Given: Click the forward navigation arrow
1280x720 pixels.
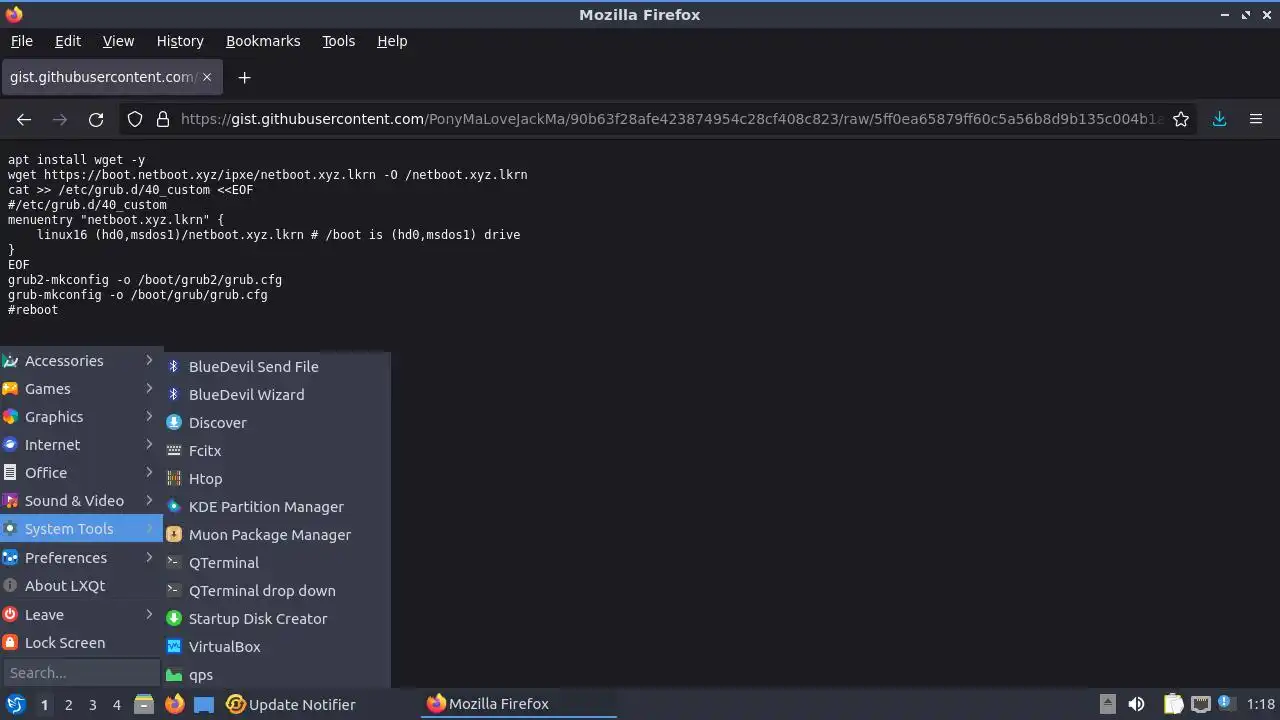Looking at the screenshot, I should [x=60, y=119].
